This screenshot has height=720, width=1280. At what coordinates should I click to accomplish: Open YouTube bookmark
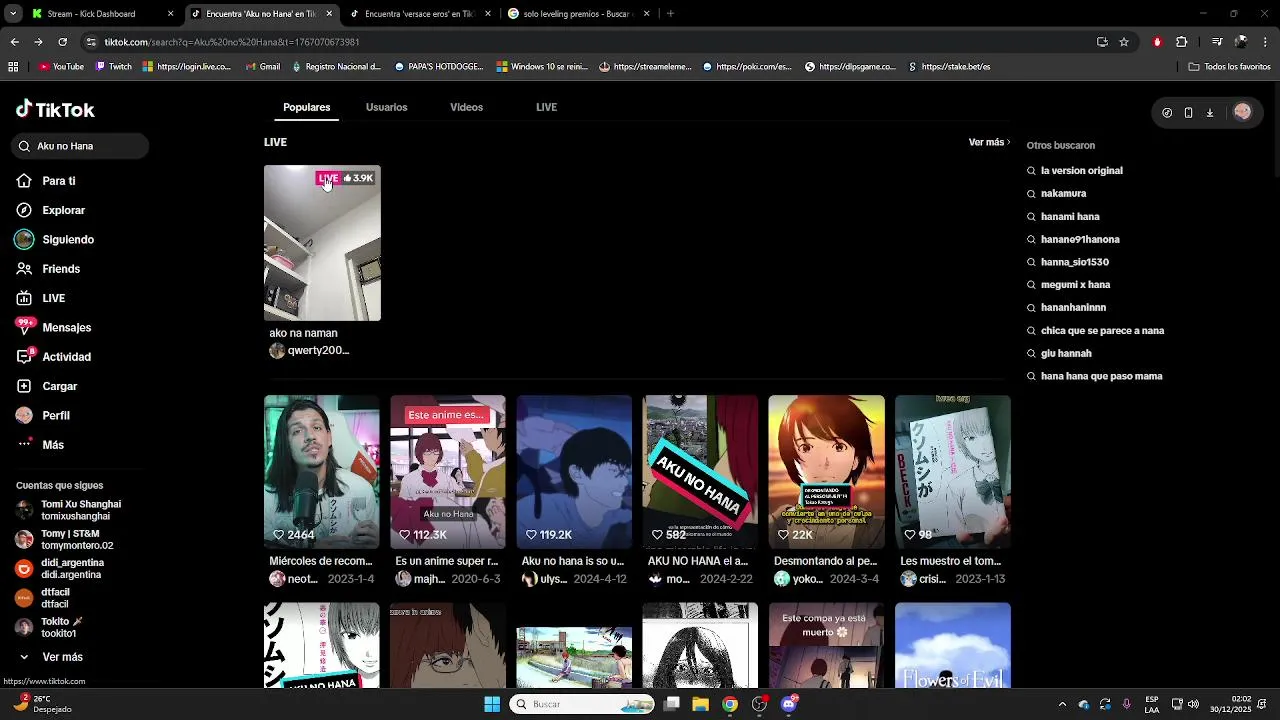pos(61,67)
